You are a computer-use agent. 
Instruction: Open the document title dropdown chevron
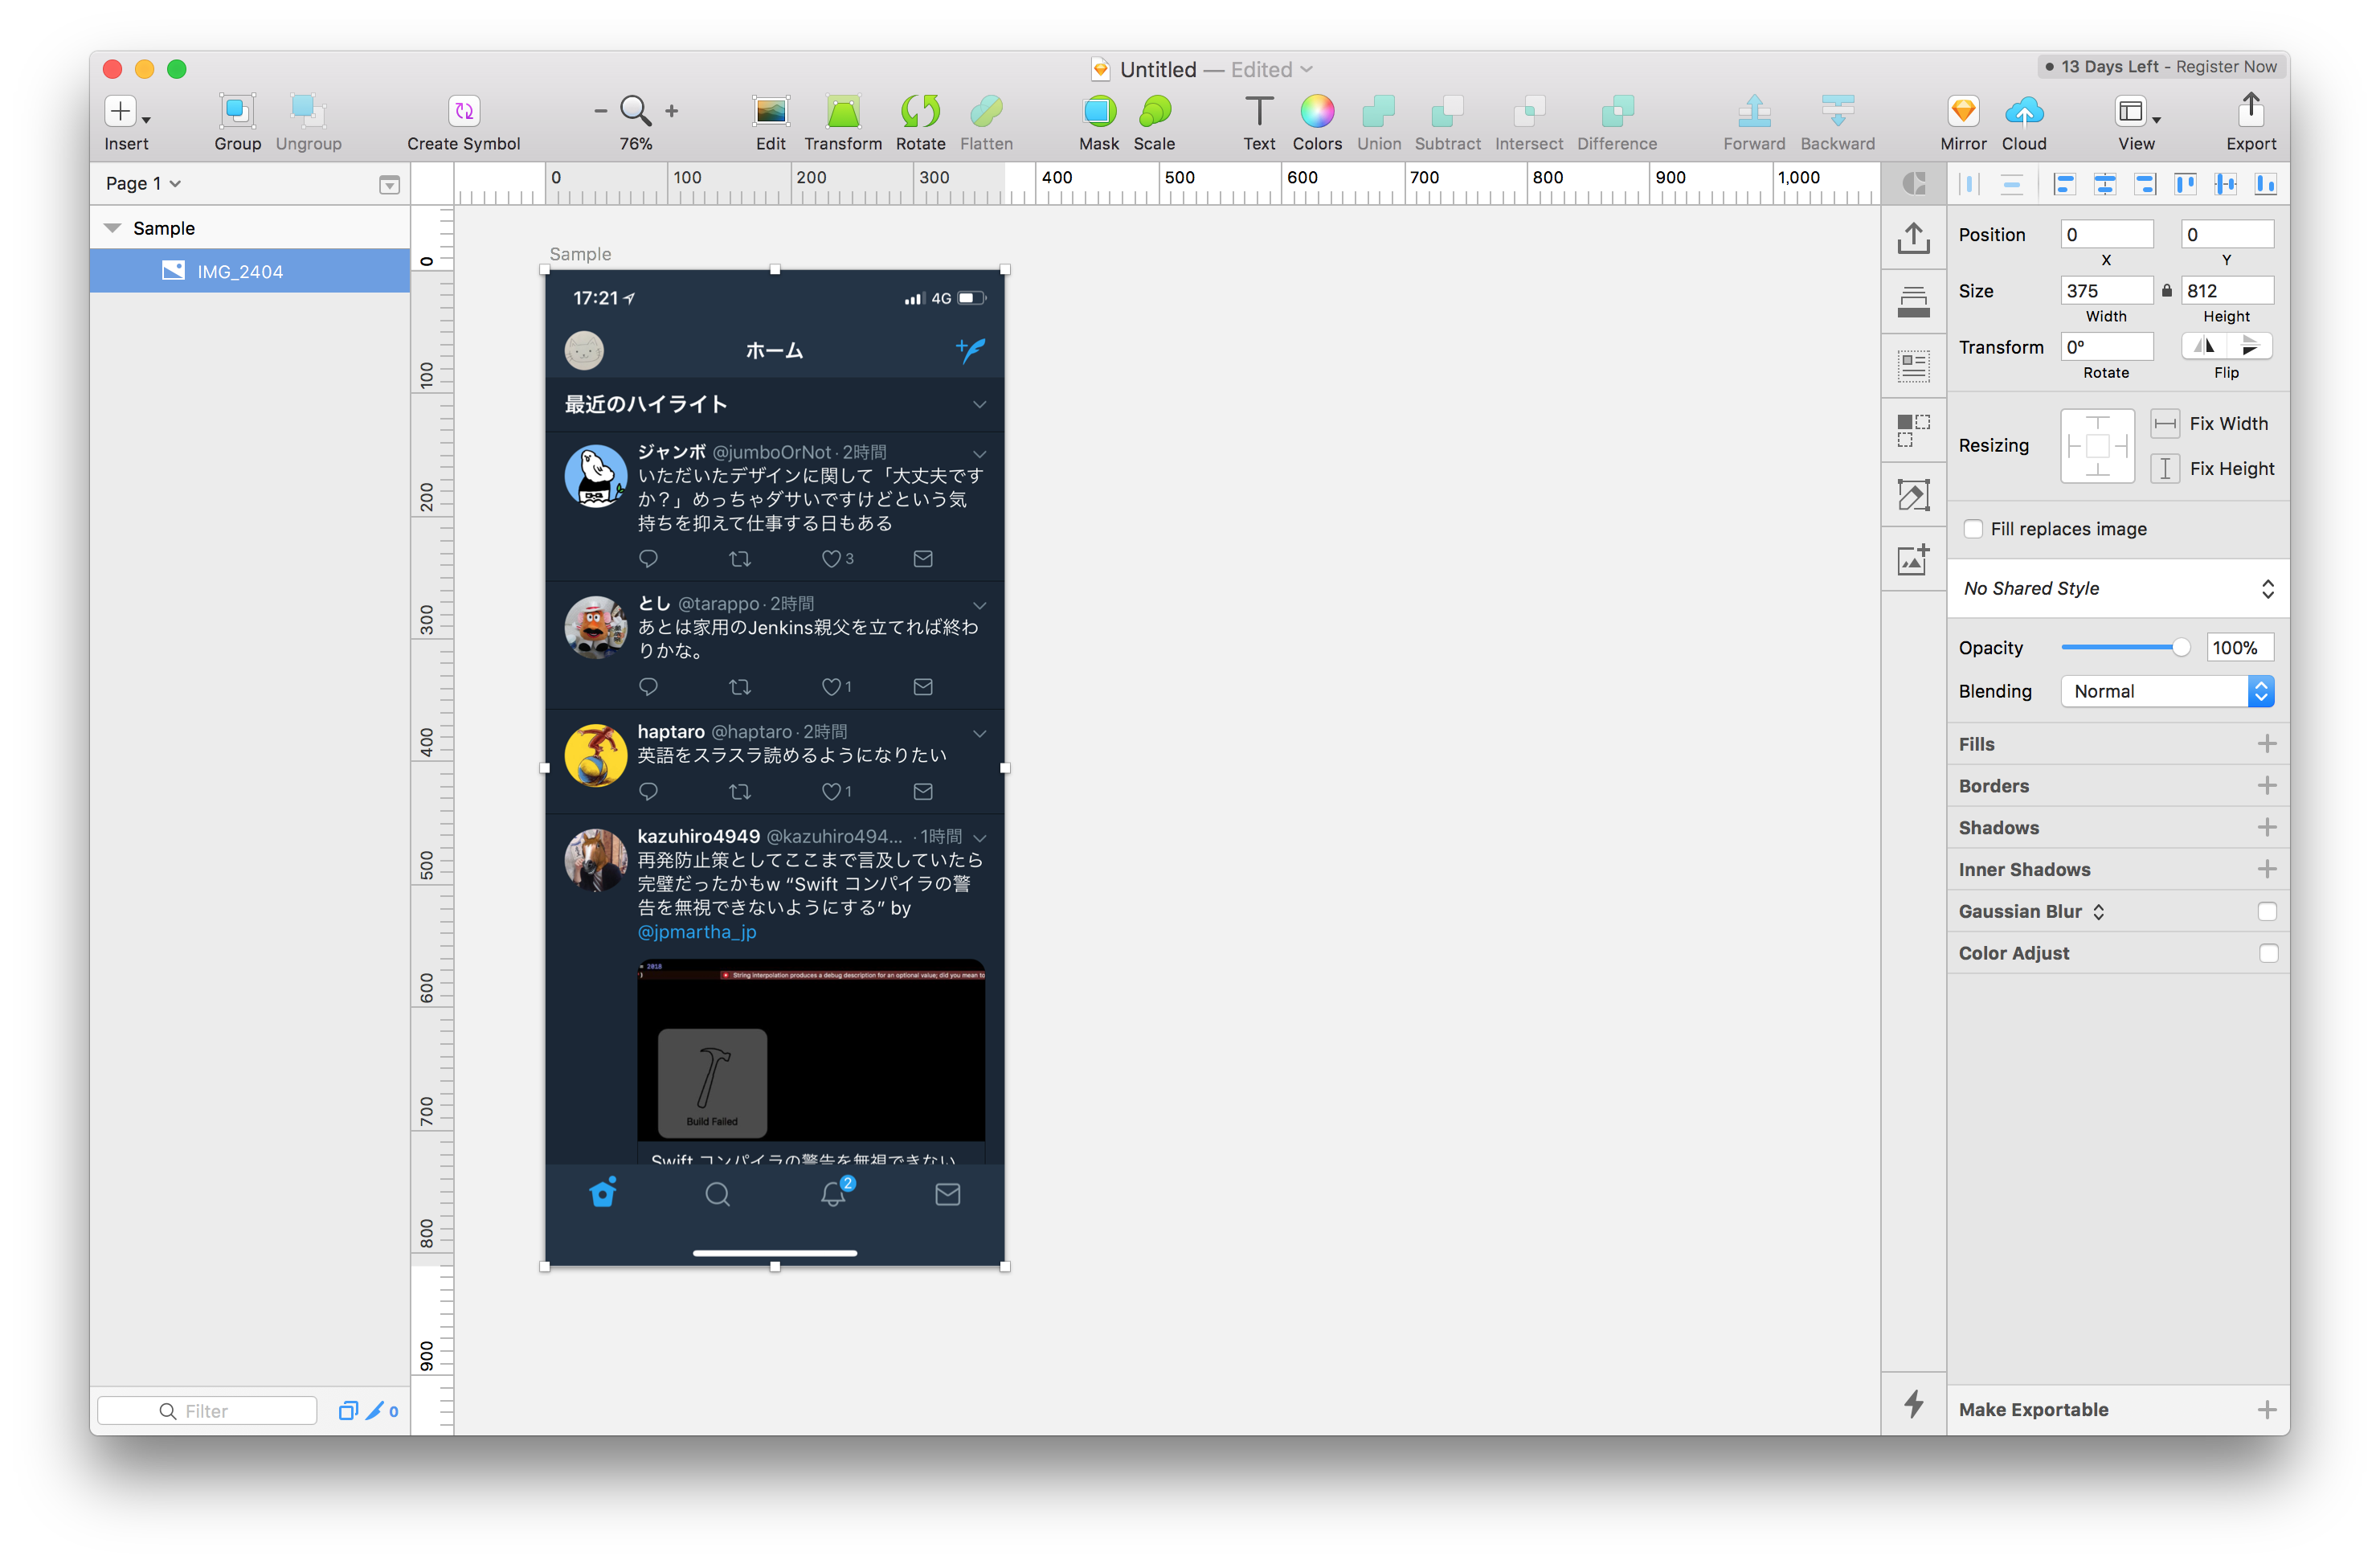1307,70
